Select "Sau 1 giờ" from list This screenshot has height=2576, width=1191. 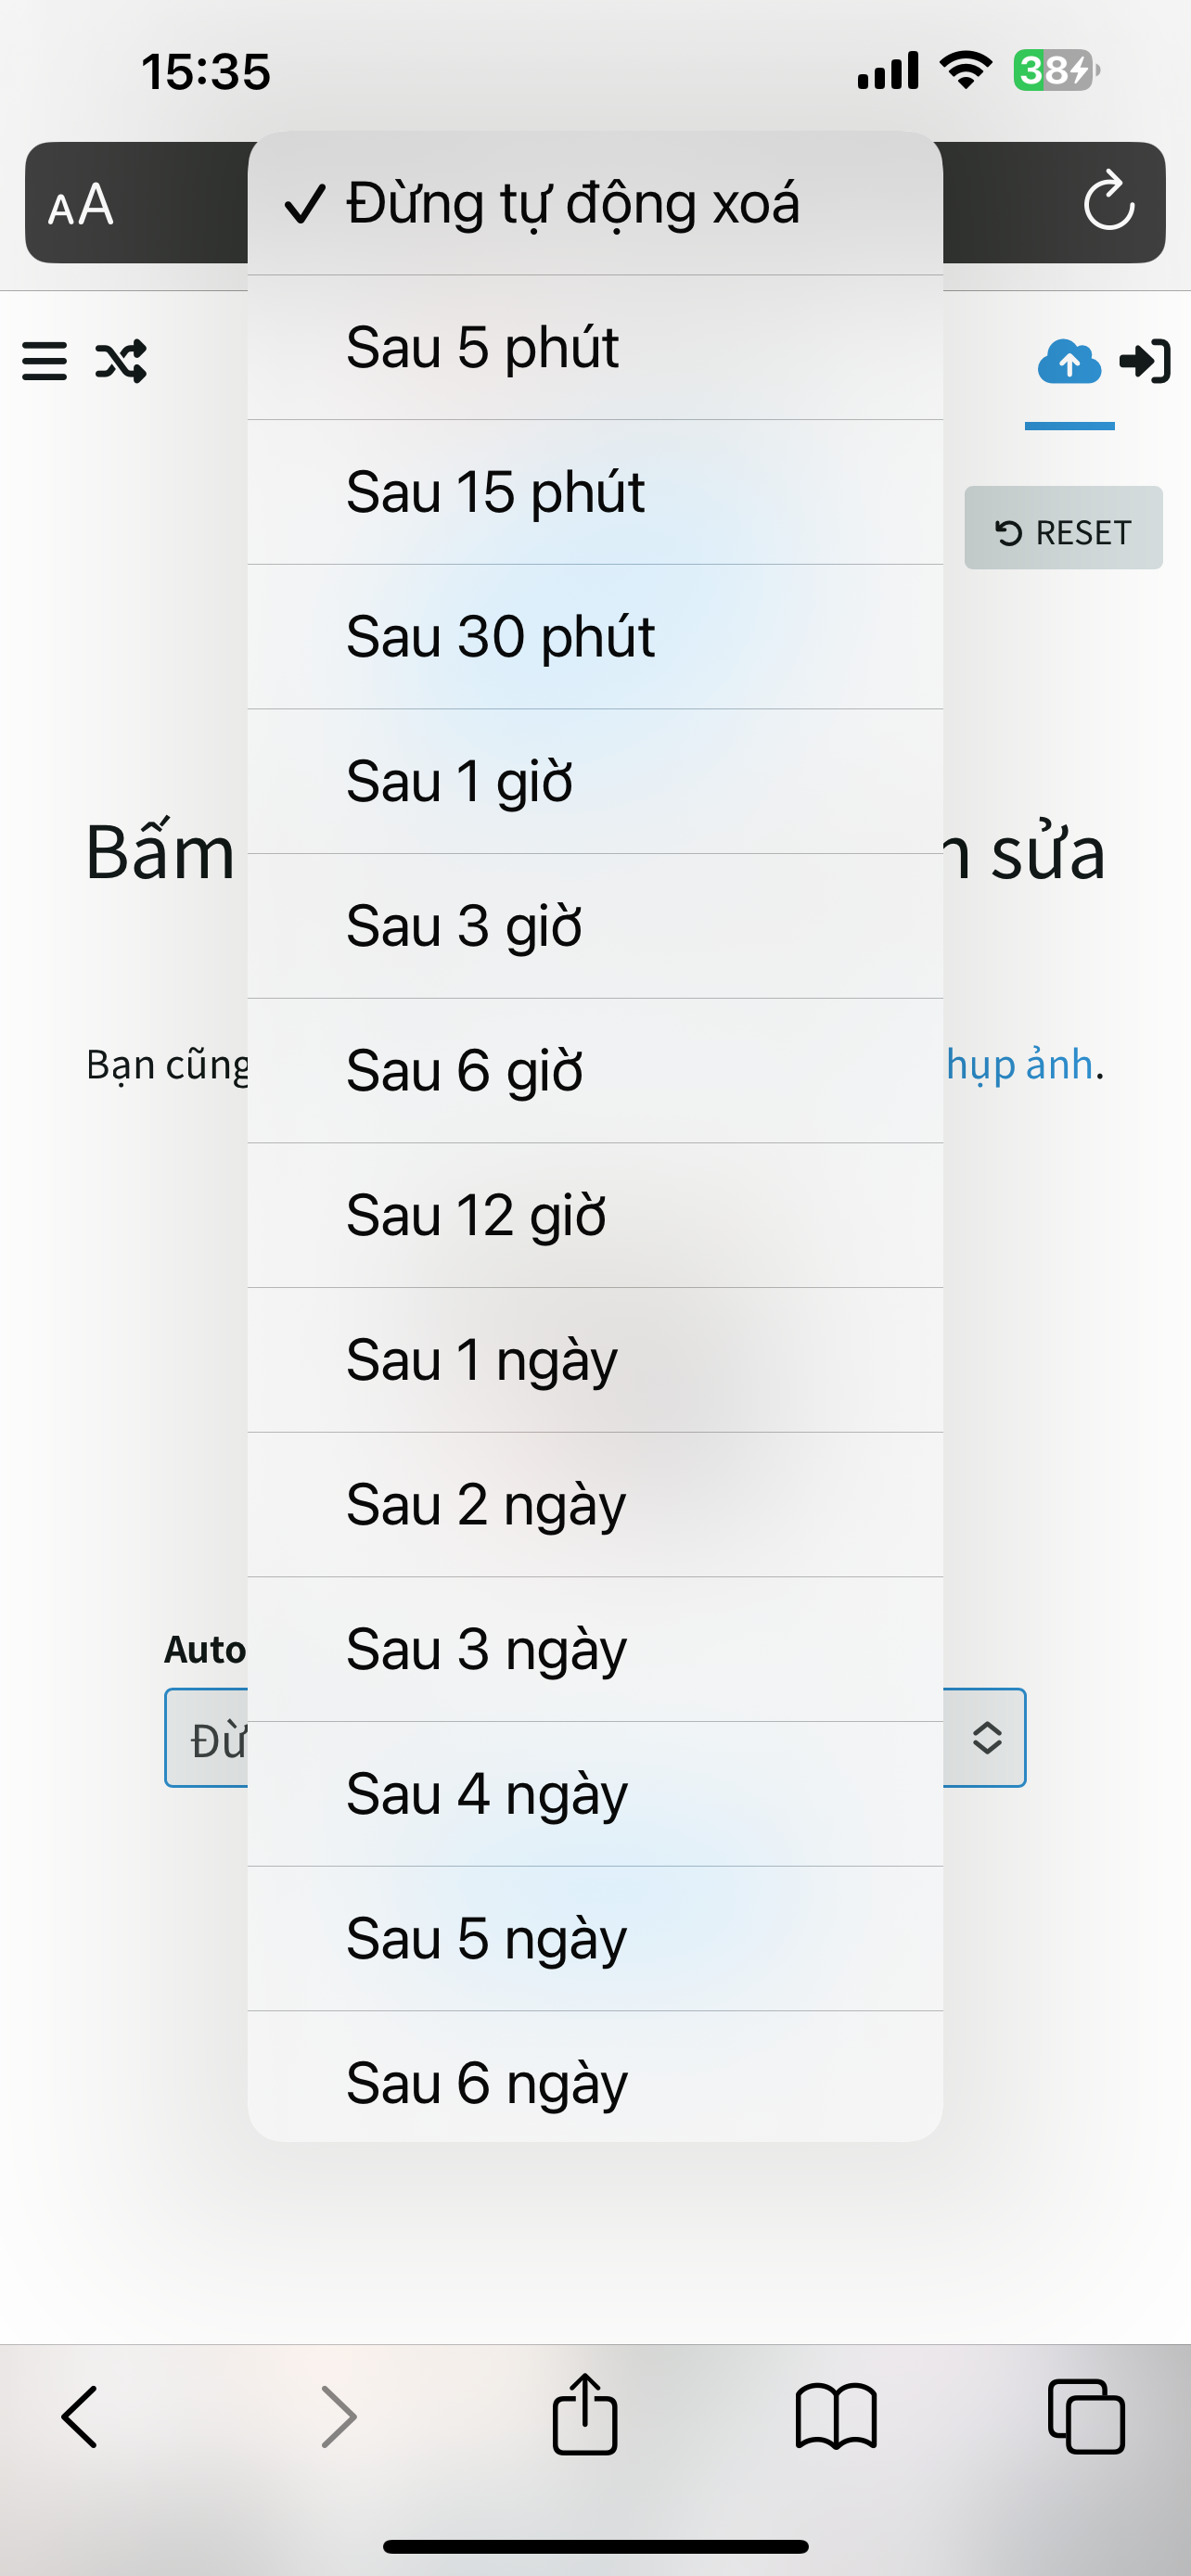[594, 782]
